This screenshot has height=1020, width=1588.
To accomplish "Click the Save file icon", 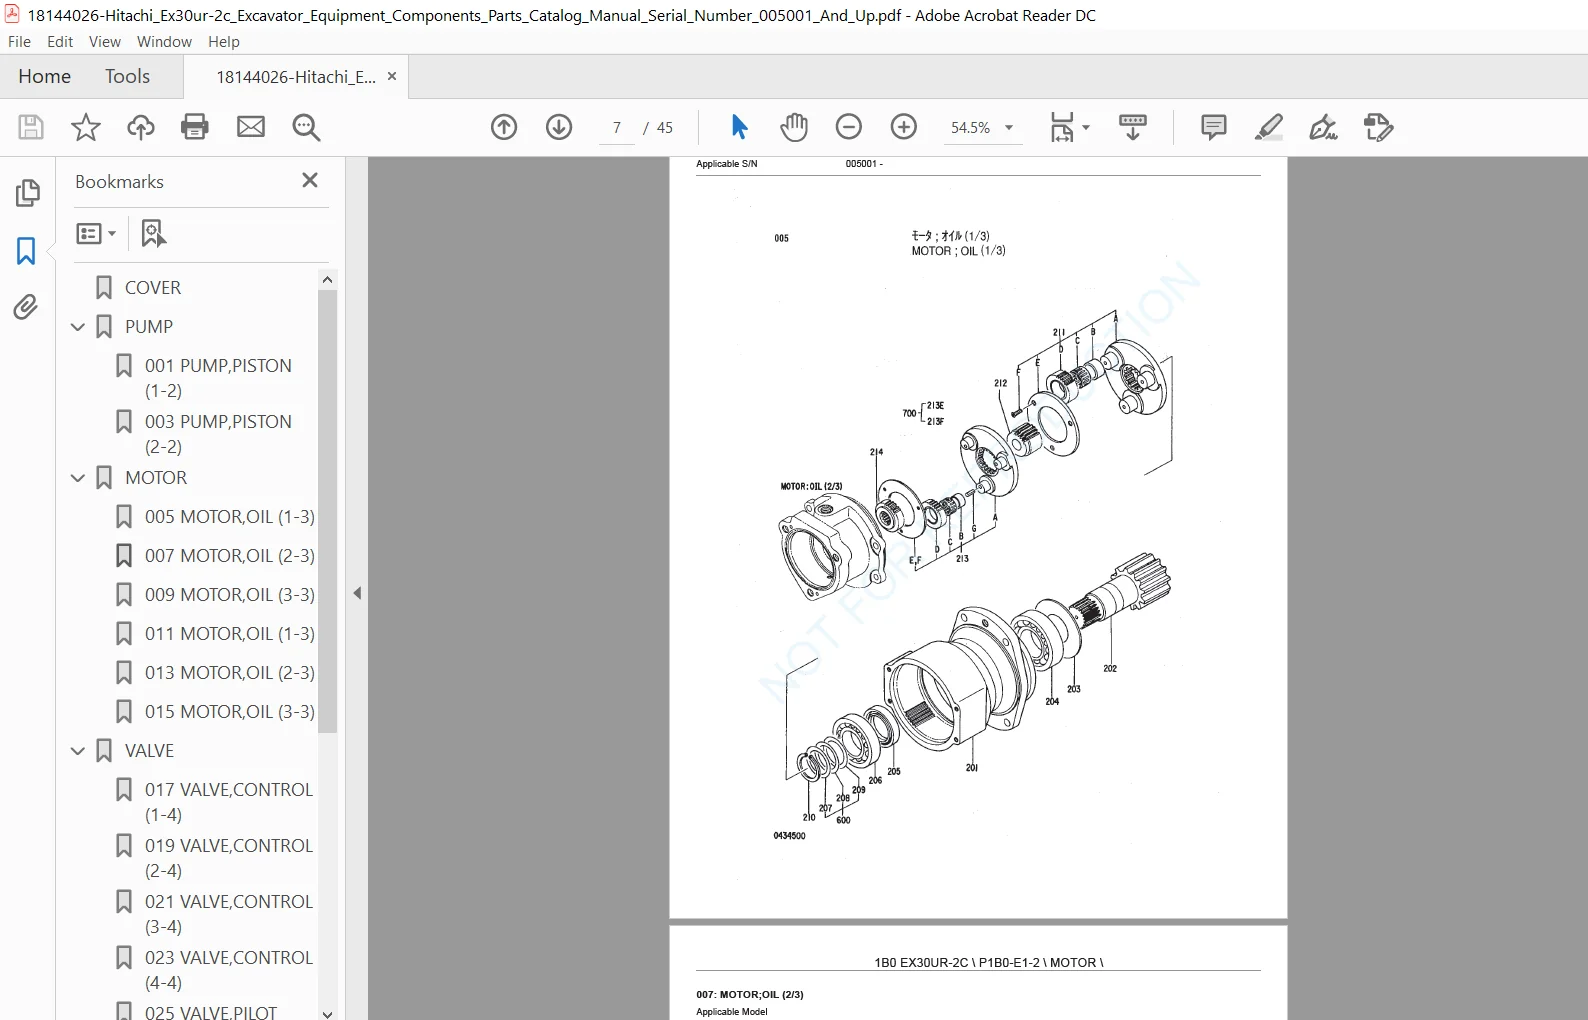I will click(x=31, y=127).
